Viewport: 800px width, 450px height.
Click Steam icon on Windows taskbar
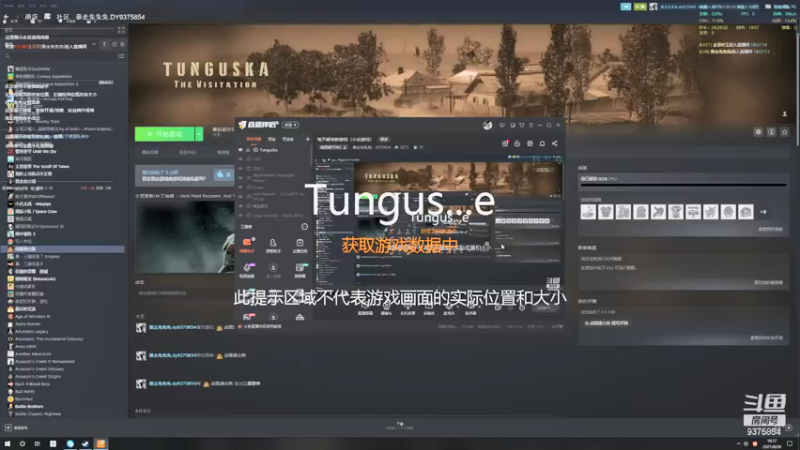85,444
